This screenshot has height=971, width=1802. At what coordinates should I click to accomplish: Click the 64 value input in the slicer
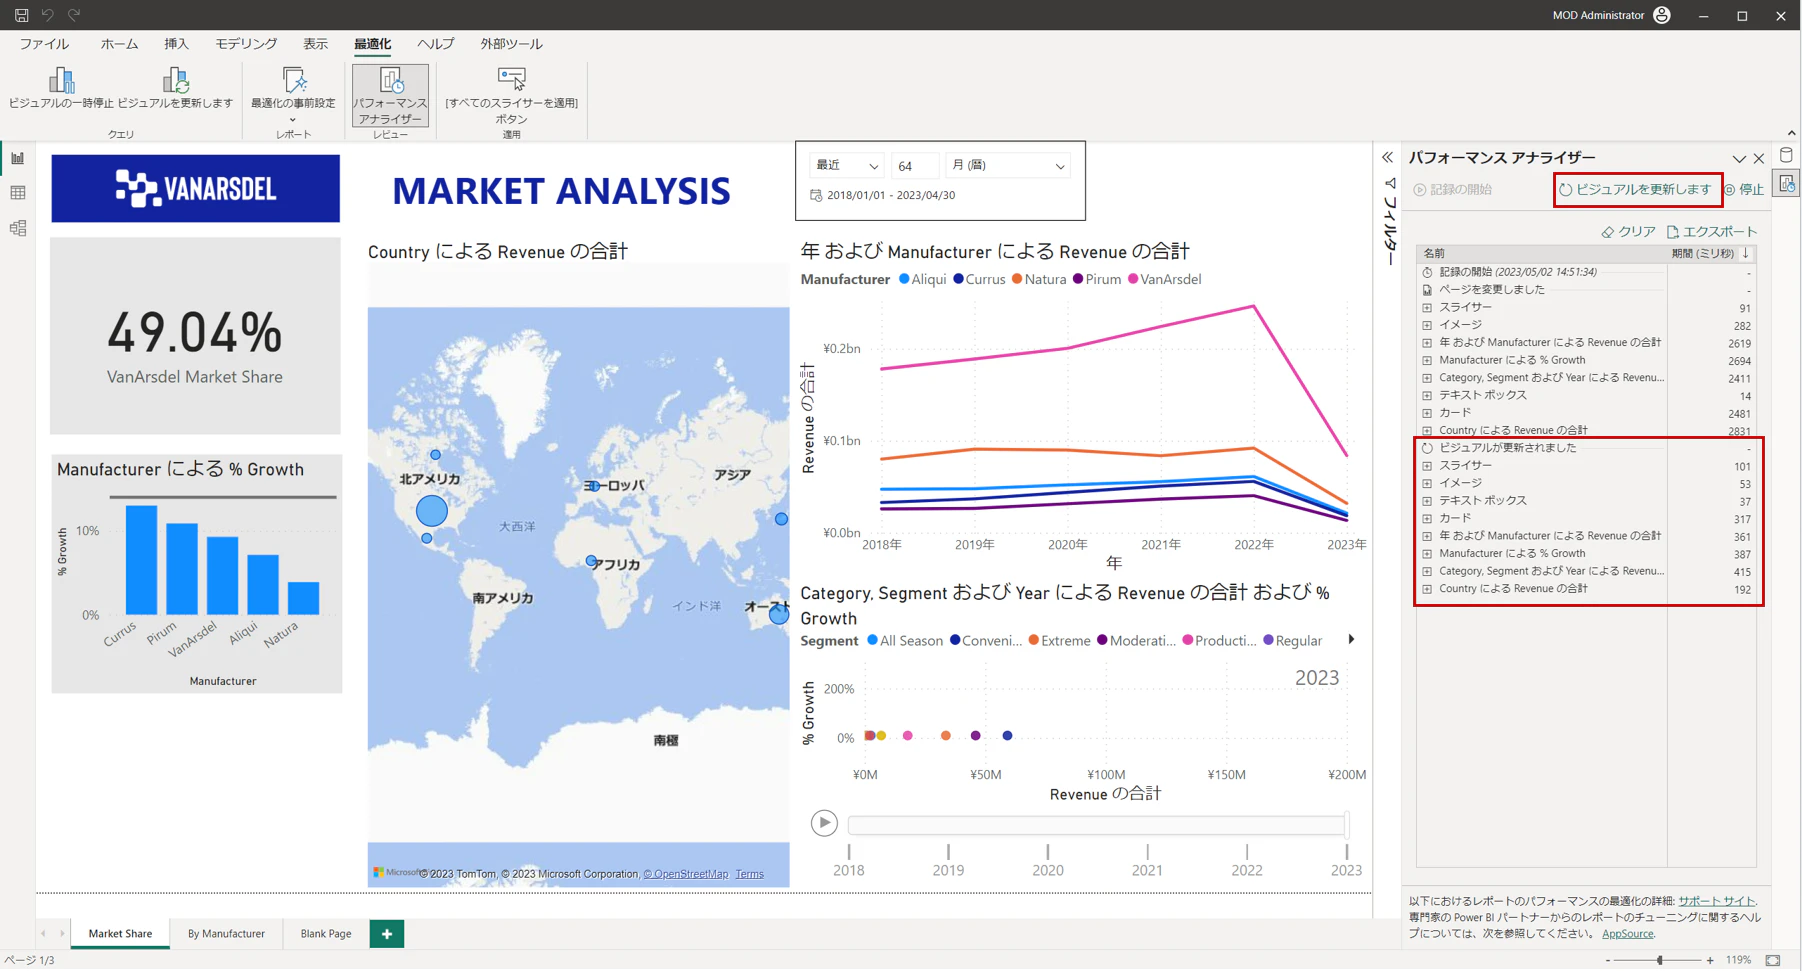tap(914, 166)
